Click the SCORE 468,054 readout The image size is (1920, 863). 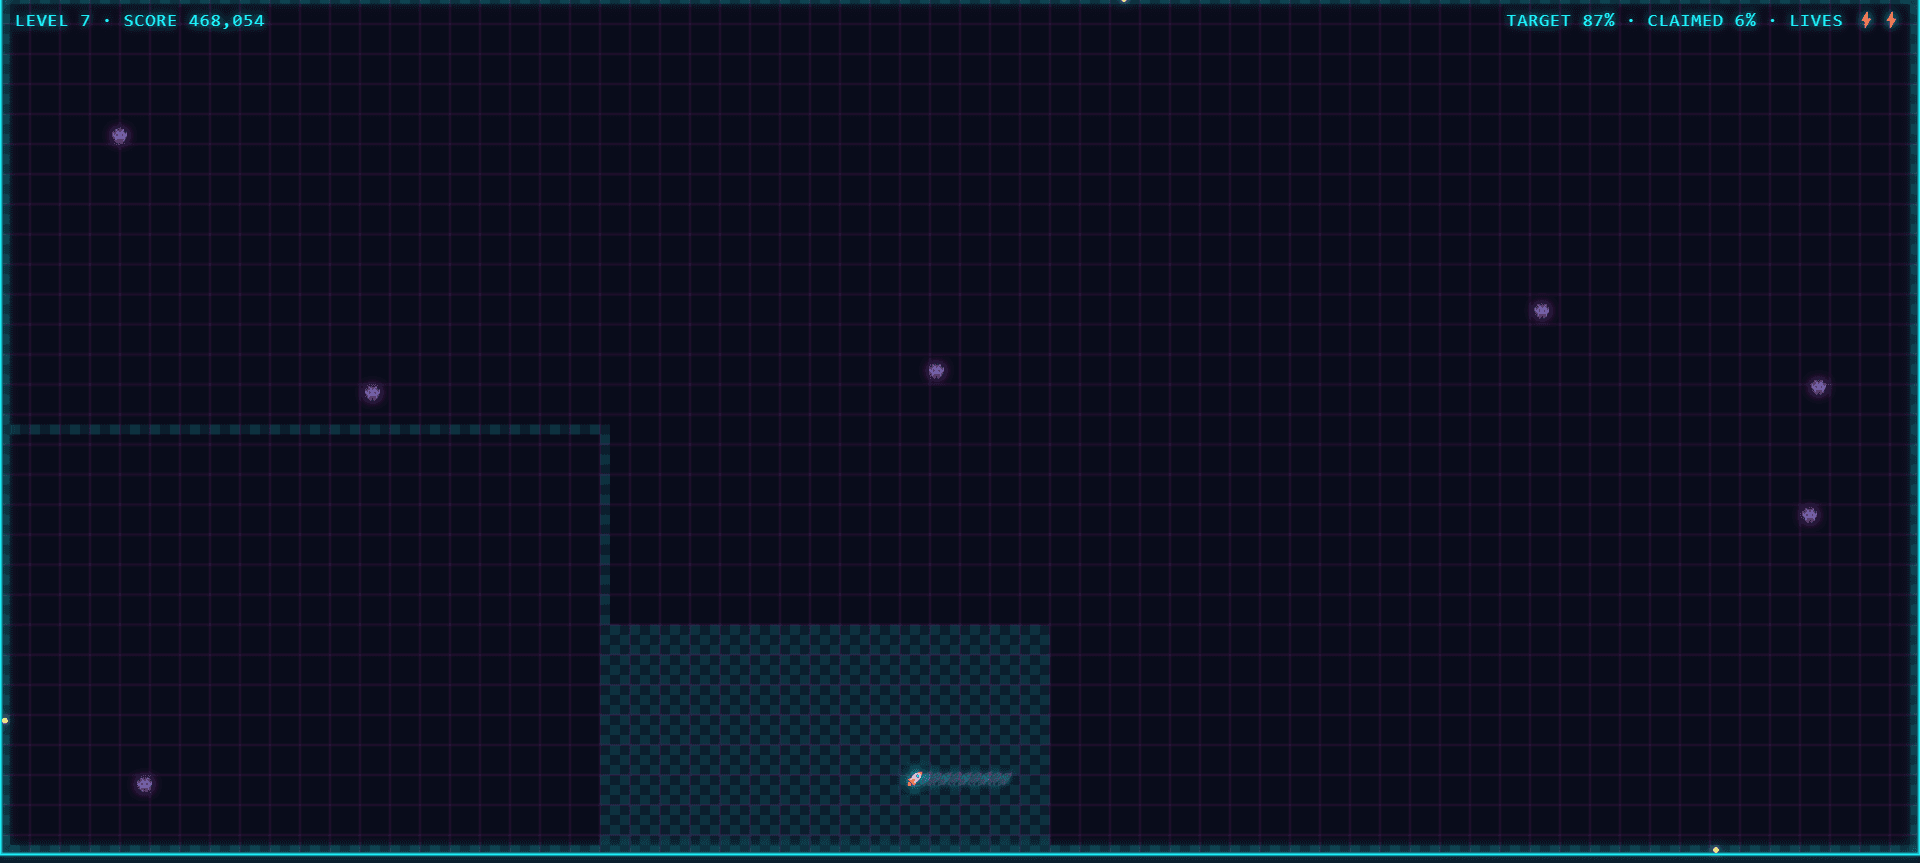click(x=194, y=20)
